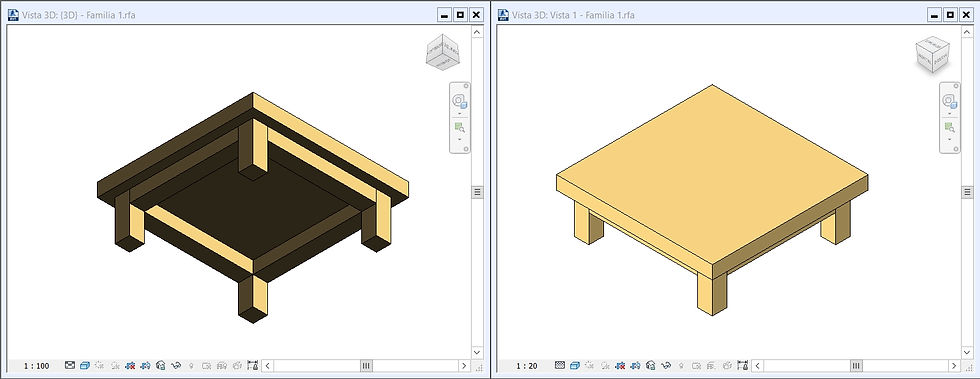Toggle Sun Path in left (3D) view

[x=99, y=365]
